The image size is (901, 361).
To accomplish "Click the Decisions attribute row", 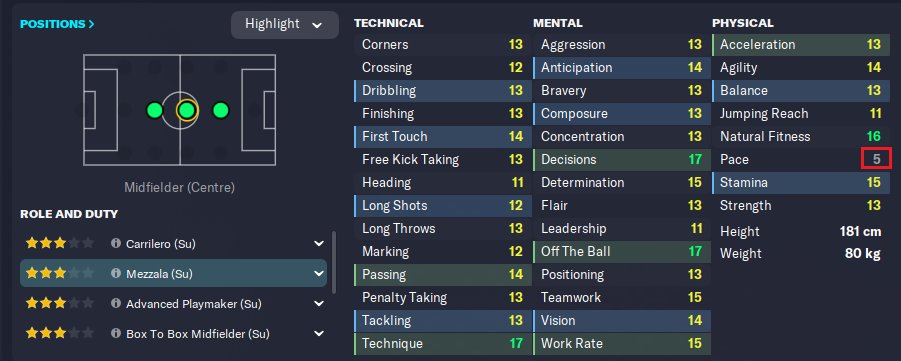I will [622, 160].
